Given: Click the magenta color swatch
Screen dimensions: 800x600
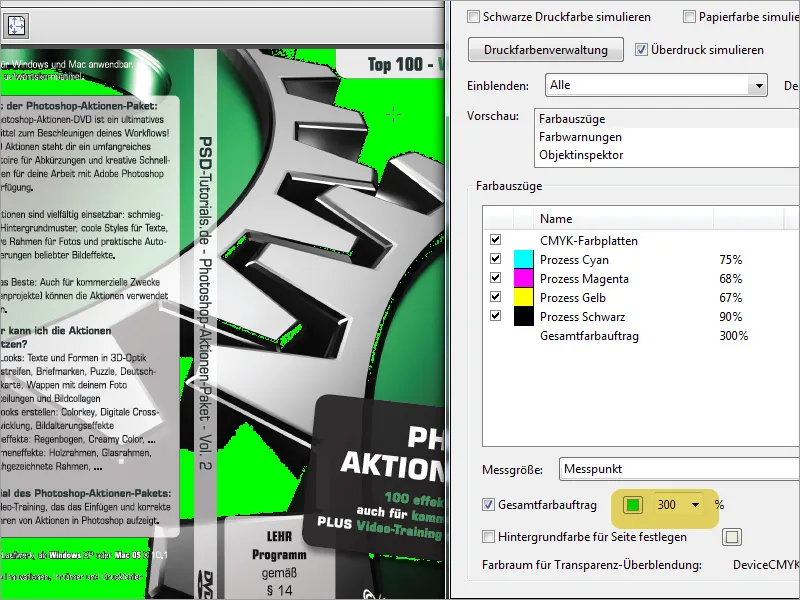Looking at the screenshot, I should (x=523, y=278).
